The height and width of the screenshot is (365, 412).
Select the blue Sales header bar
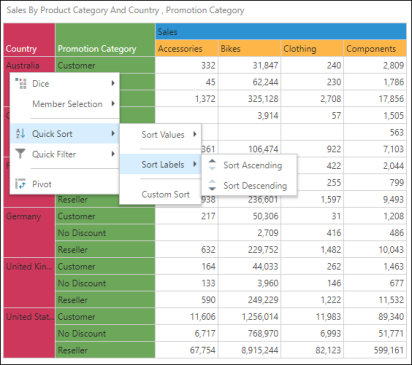281,32
